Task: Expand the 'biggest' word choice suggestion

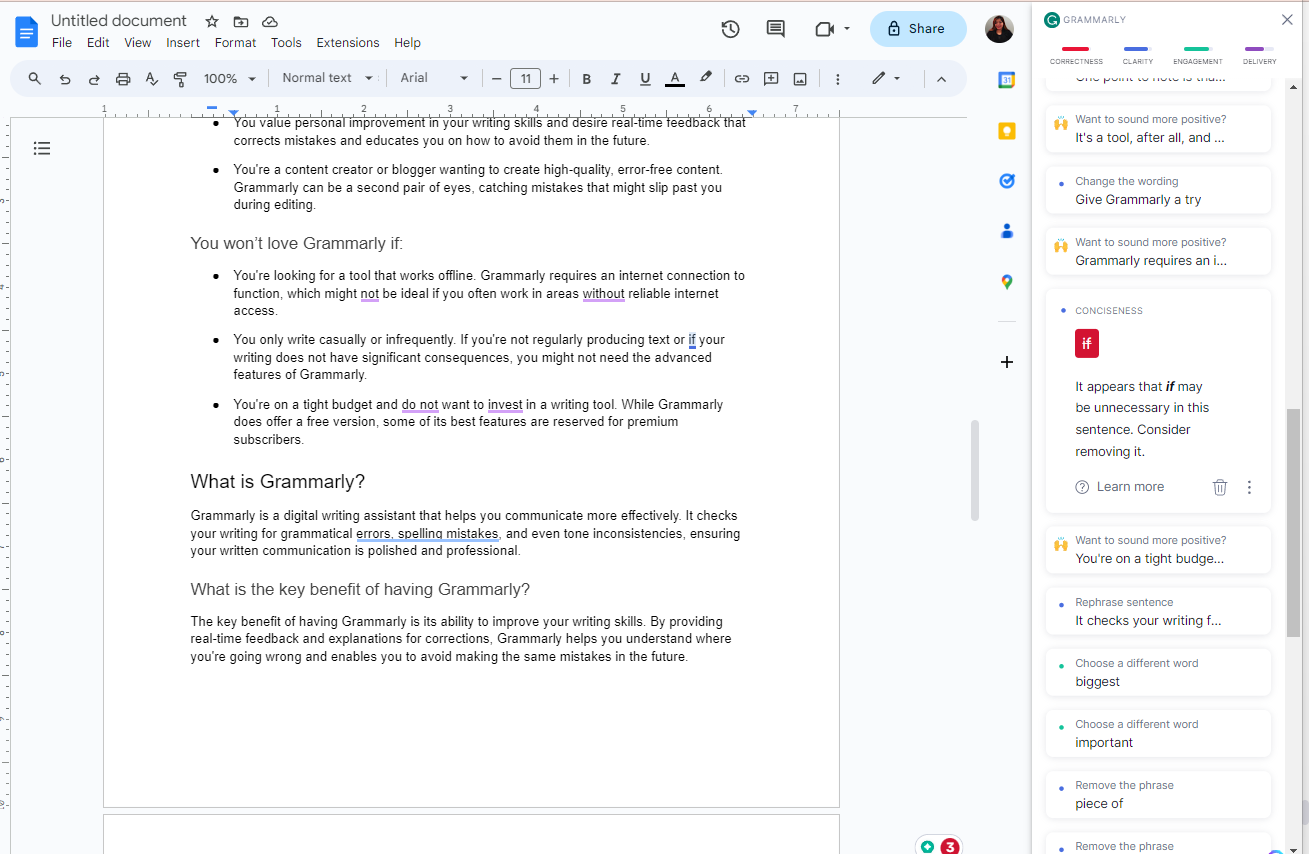Action: [1158, 672]
